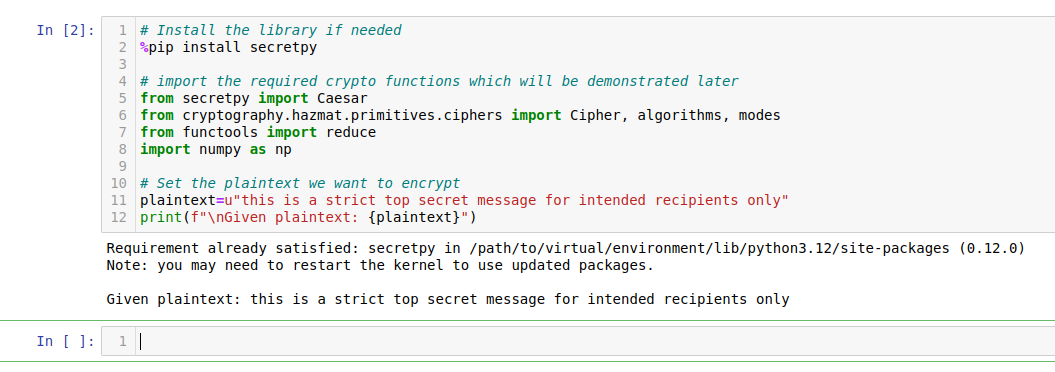Click the 'Set the plaintext' comment line
The height and width of the screenshot is (372, 1055).
click(x=300, y=183)
